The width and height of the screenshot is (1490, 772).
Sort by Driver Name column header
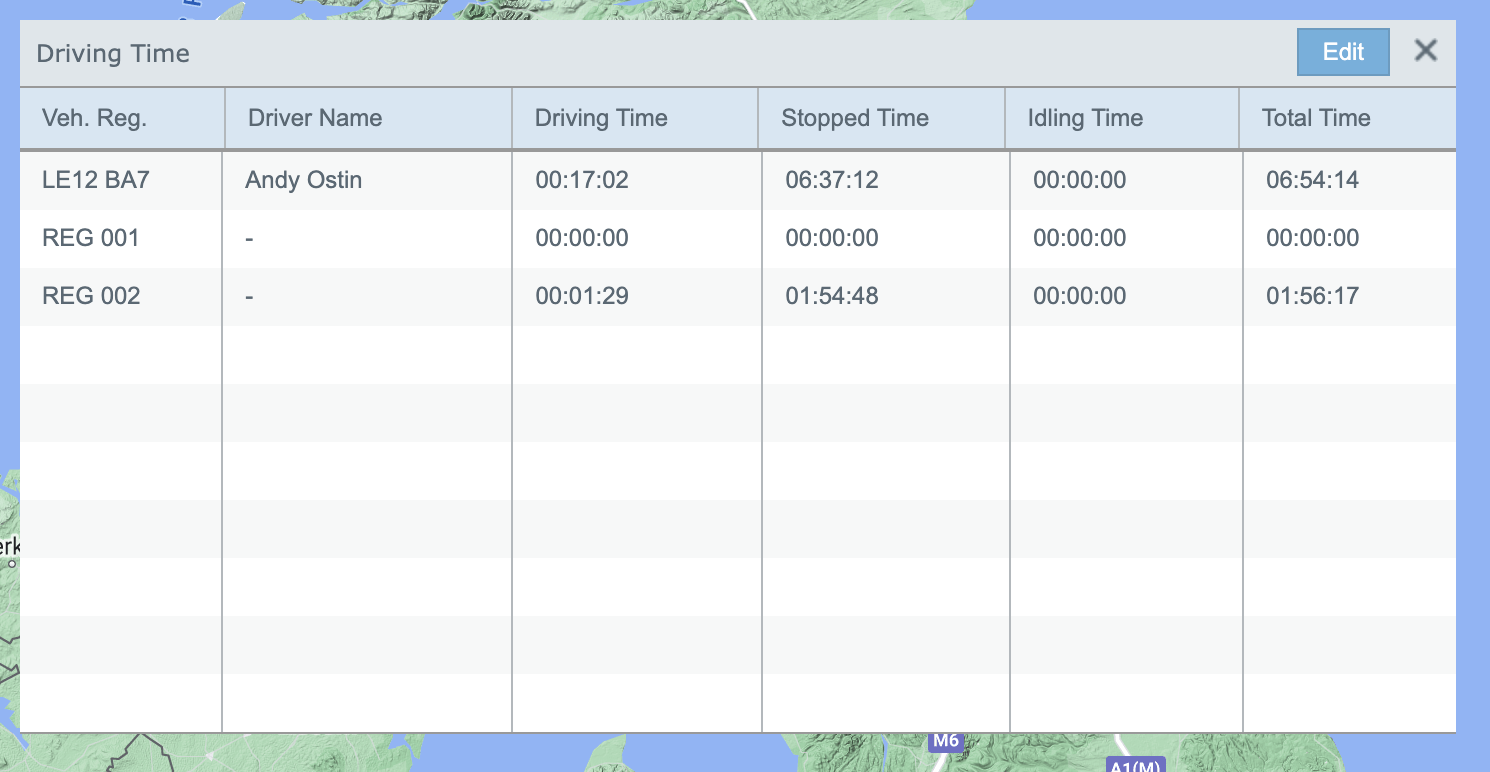[x=315, y=118]
